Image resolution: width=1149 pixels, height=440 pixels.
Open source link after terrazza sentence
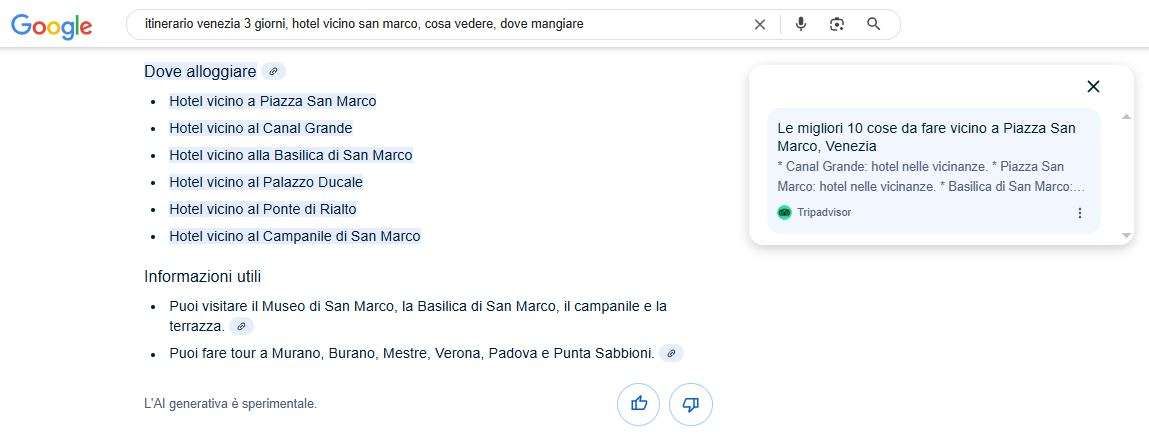coord(240,326)
